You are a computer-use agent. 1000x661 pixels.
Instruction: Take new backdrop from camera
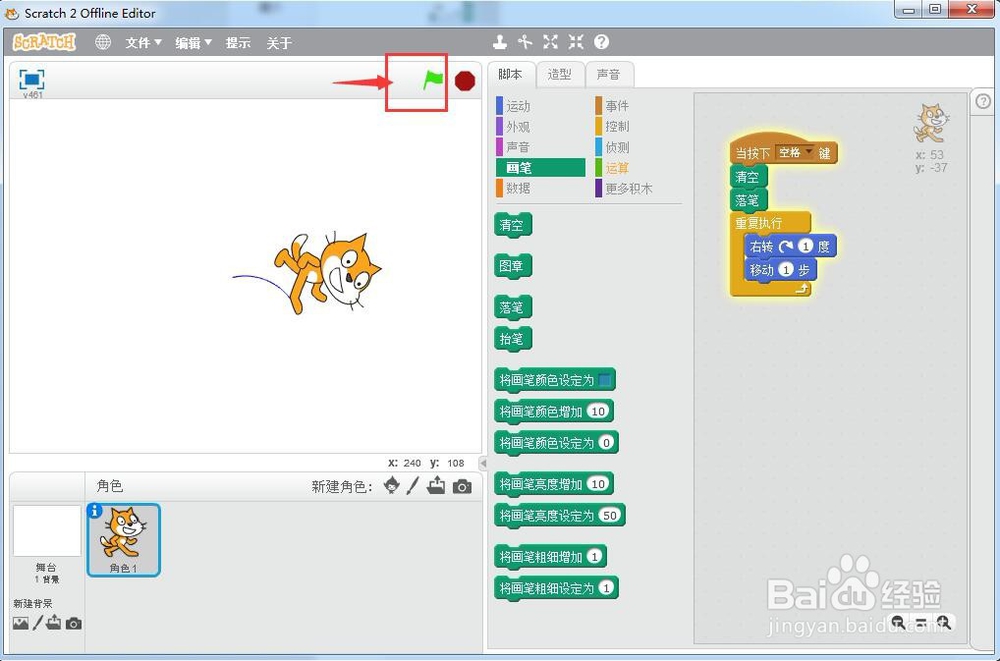click(73, 623)
